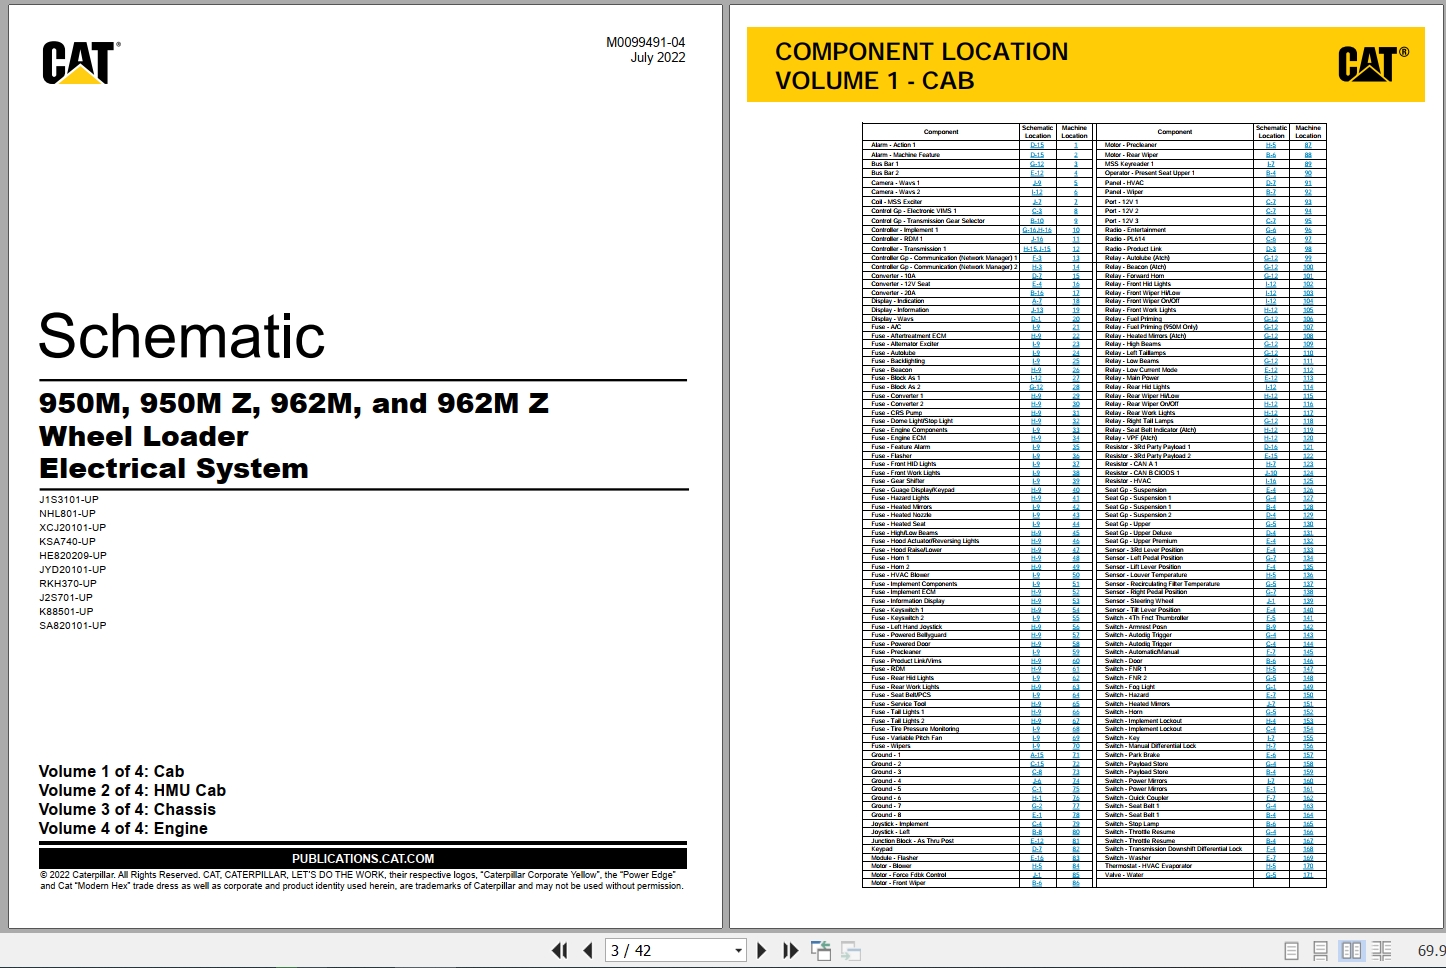Go to the previous page

tap(588, 951)
